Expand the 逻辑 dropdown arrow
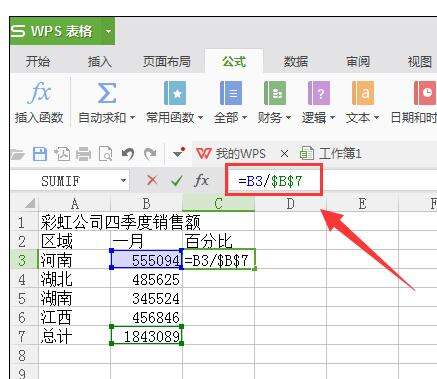Image resolution: width=437 pixels, height=379 pixels. coord(332,118)
